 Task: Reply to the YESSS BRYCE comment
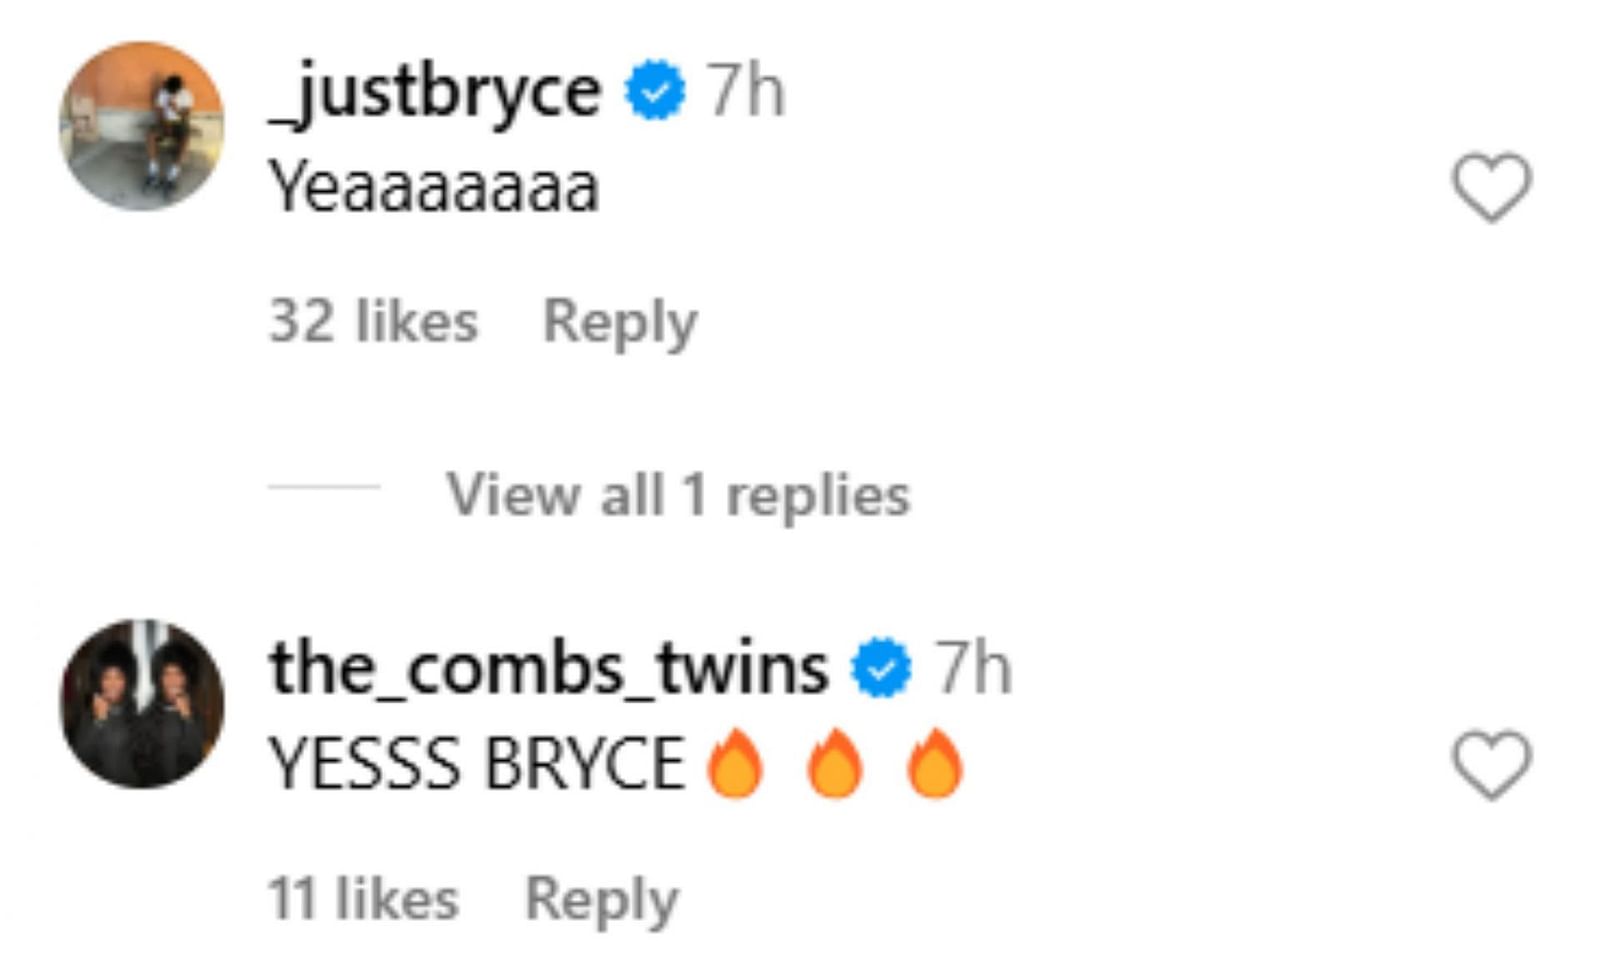click(x=602, y=900)
